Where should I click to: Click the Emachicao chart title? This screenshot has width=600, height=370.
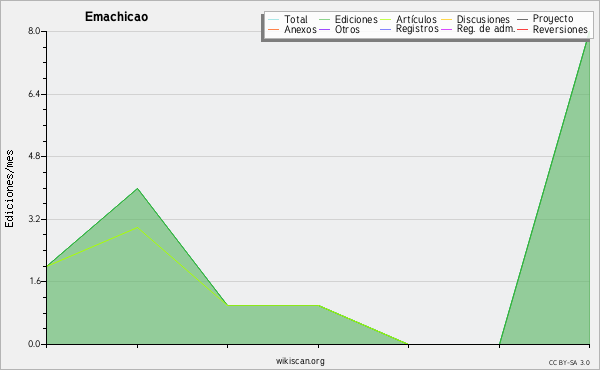(116, 17)
